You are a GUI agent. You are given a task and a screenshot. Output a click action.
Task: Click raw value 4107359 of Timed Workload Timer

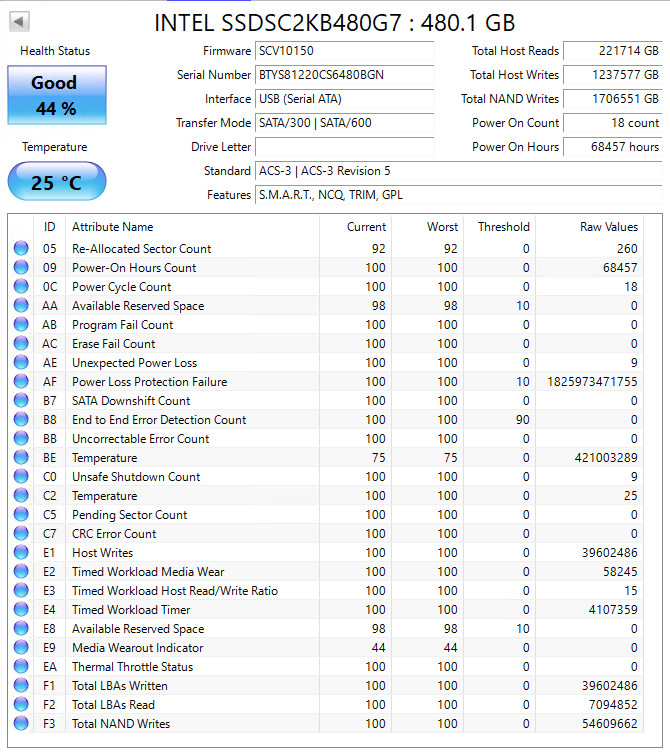tap(613, 609)
